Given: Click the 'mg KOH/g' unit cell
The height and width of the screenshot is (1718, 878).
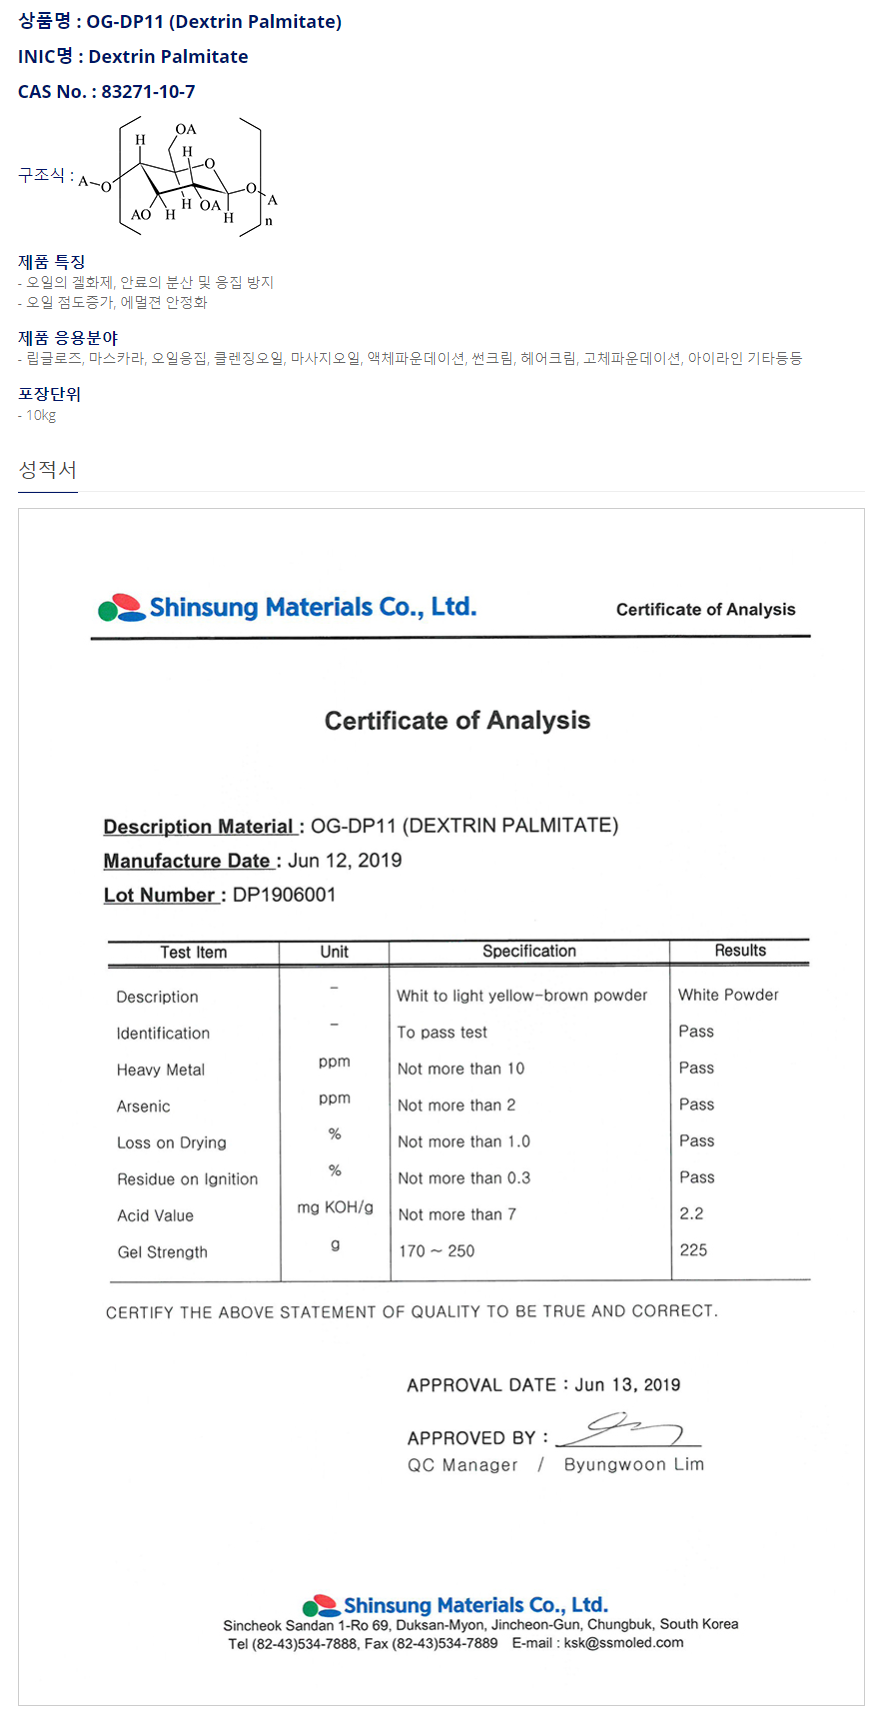Looking at the screenshot, I should (335, 1208).
